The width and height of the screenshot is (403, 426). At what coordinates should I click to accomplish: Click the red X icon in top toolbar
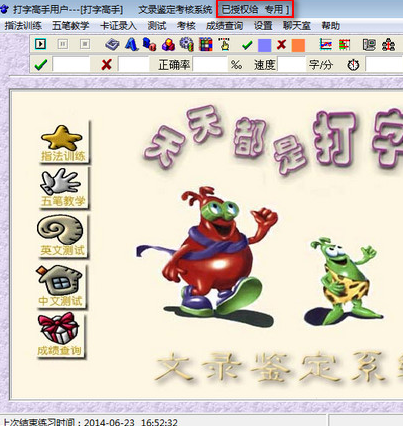(281, 45)
